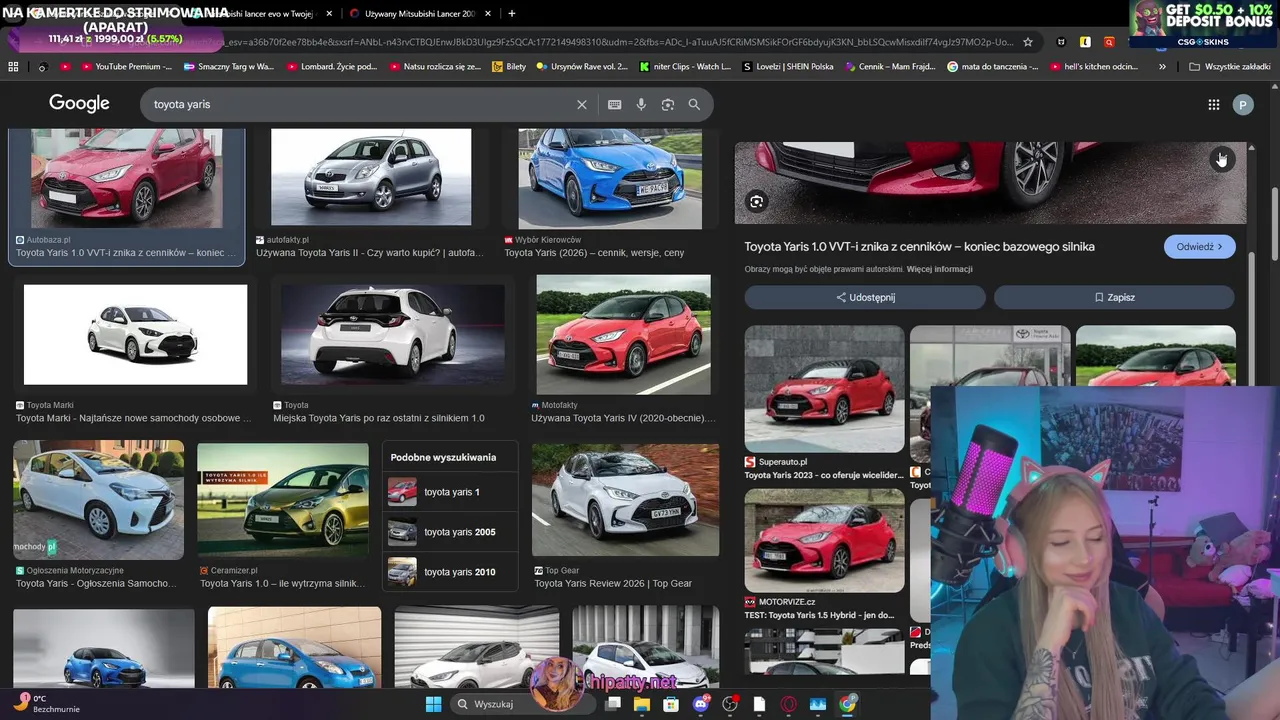Open Miejska Toyota Yaris white rear thumbnail
This screenshot has height=720, width=1280.
(393, 335)
